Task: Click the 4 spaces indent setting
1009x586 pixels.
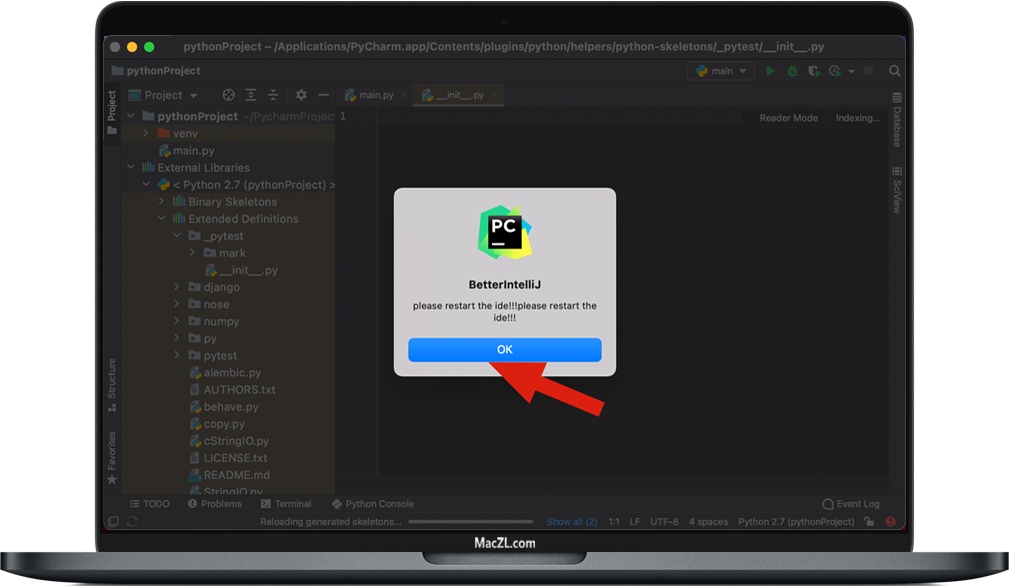Action: pos(708,522)
